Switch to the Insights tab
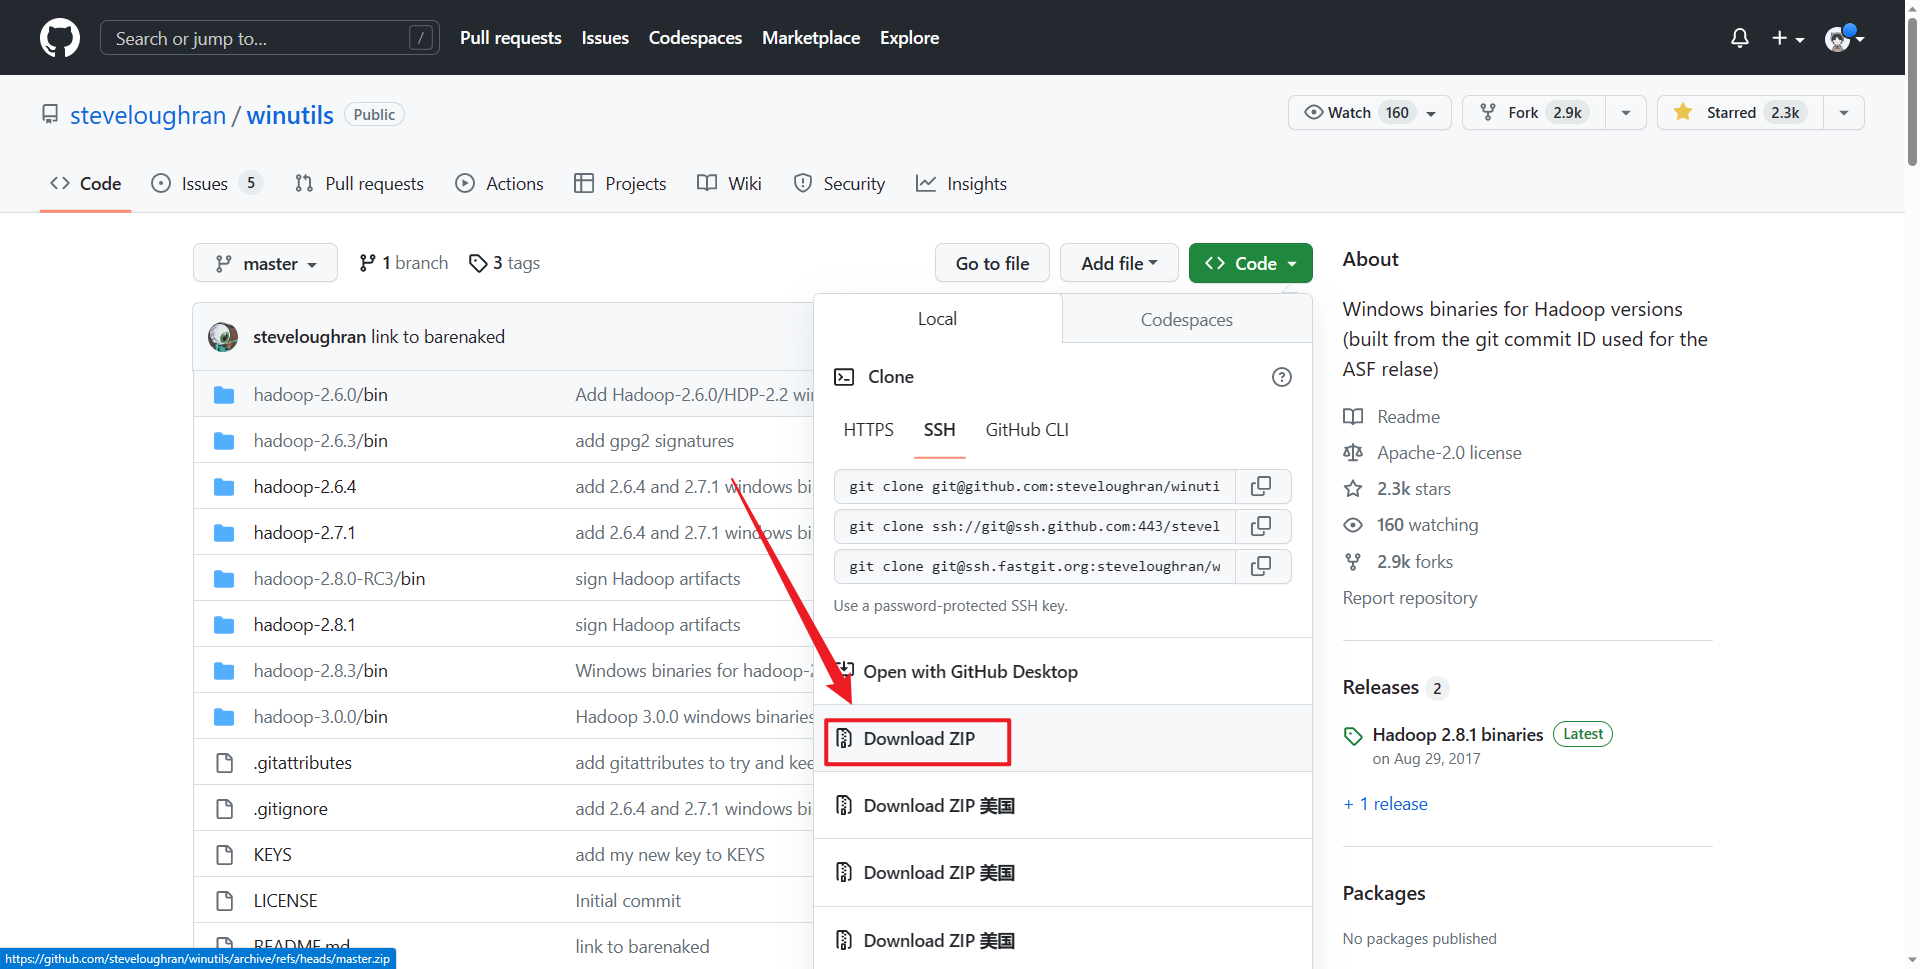1920x969 pixels. pyautogui.click(x=961, y=184)
